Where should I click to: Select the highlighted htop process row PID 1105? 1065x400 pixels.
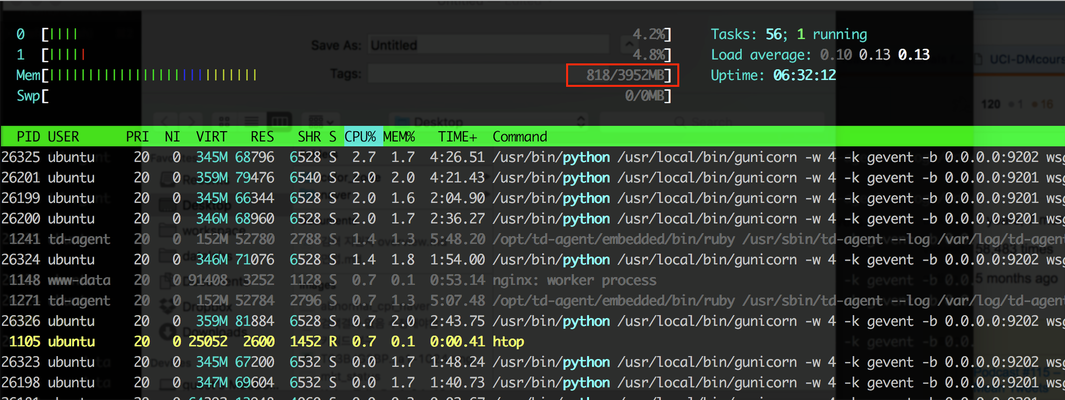pos(532,341)
